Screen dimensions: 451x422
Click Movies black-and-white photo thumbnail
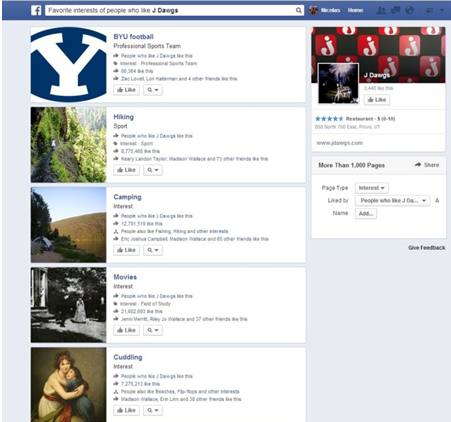(x=68, y=305)
